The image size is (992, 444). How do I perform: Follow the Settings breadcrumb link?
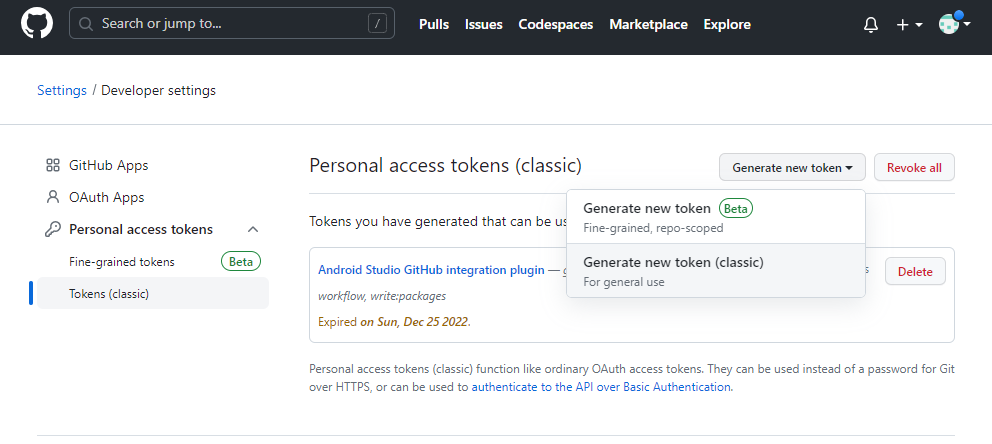click(62, 90)
